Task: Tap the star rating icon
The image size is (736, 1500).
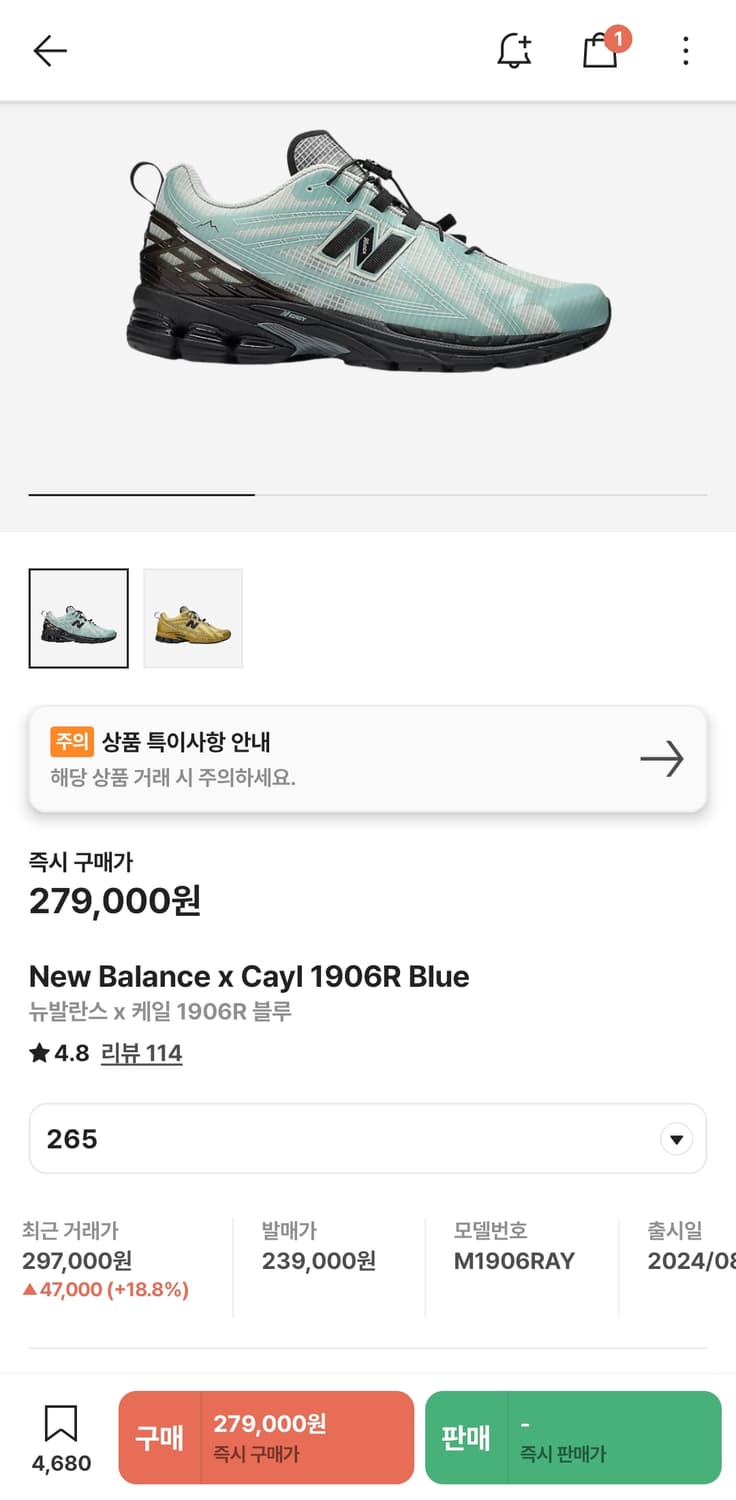Action: point(39,1053)
